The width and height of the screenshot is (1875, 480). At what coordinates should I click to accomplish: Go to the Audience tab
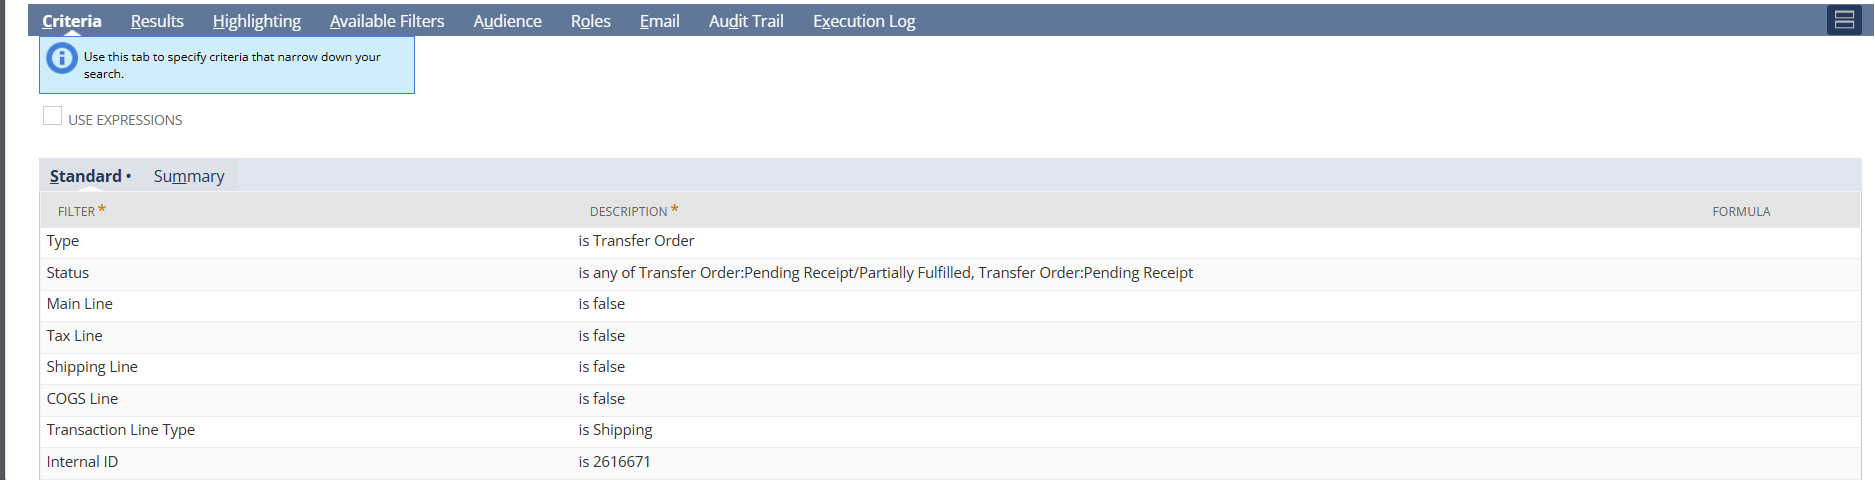507,21
